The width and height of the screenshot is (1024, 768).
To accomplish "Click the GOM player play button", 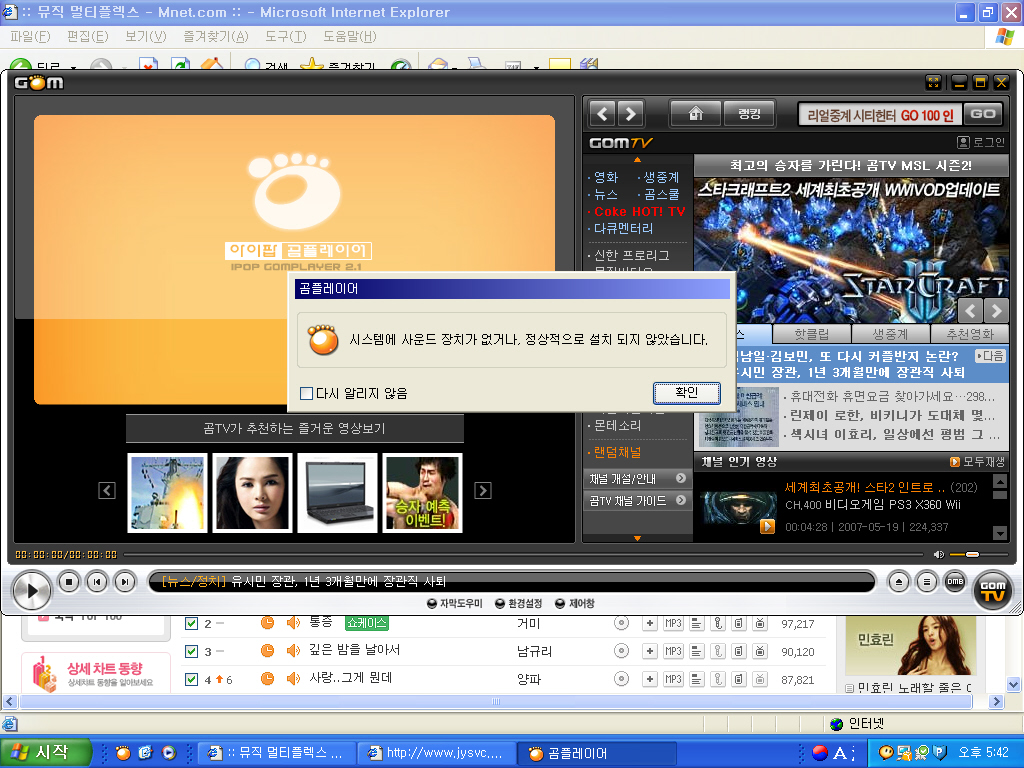I will 31,590.
